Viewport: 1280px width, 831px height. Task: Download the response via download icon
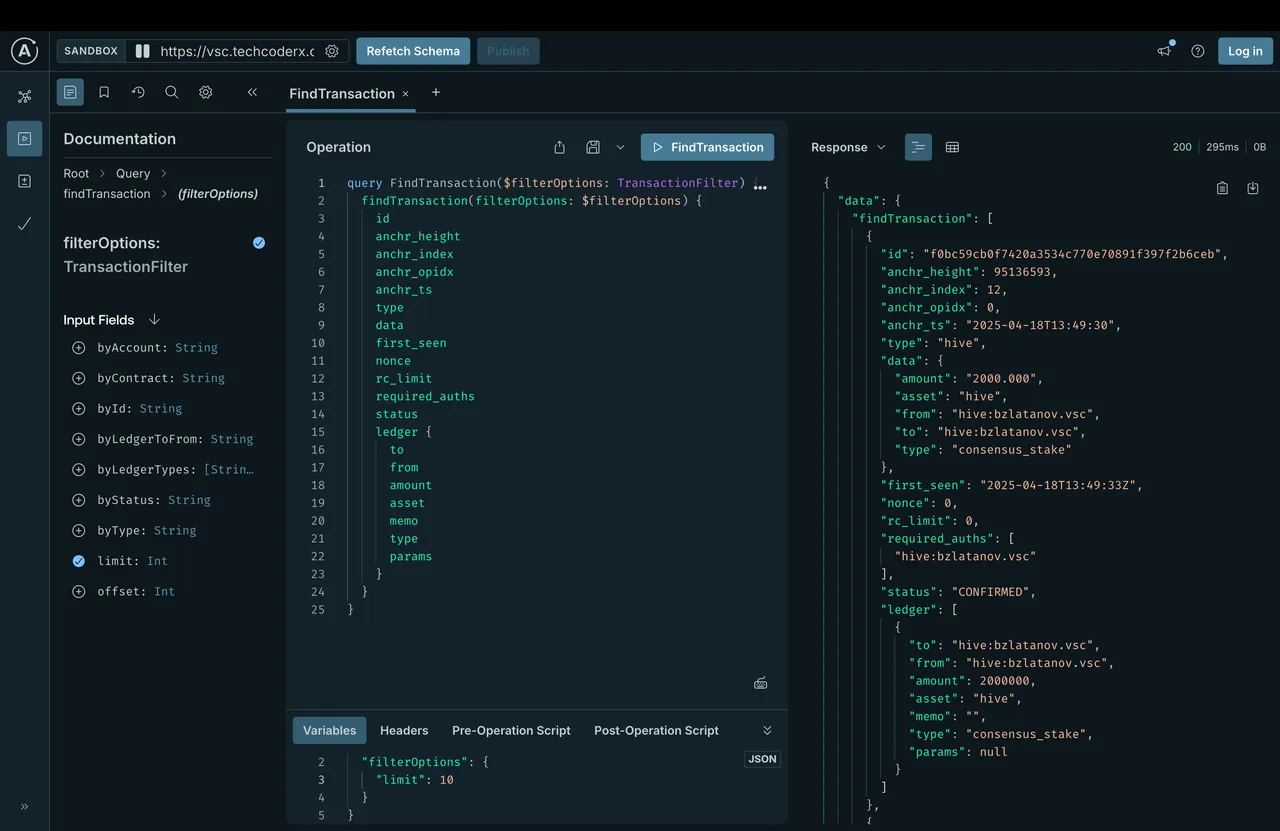(1252, 188)
